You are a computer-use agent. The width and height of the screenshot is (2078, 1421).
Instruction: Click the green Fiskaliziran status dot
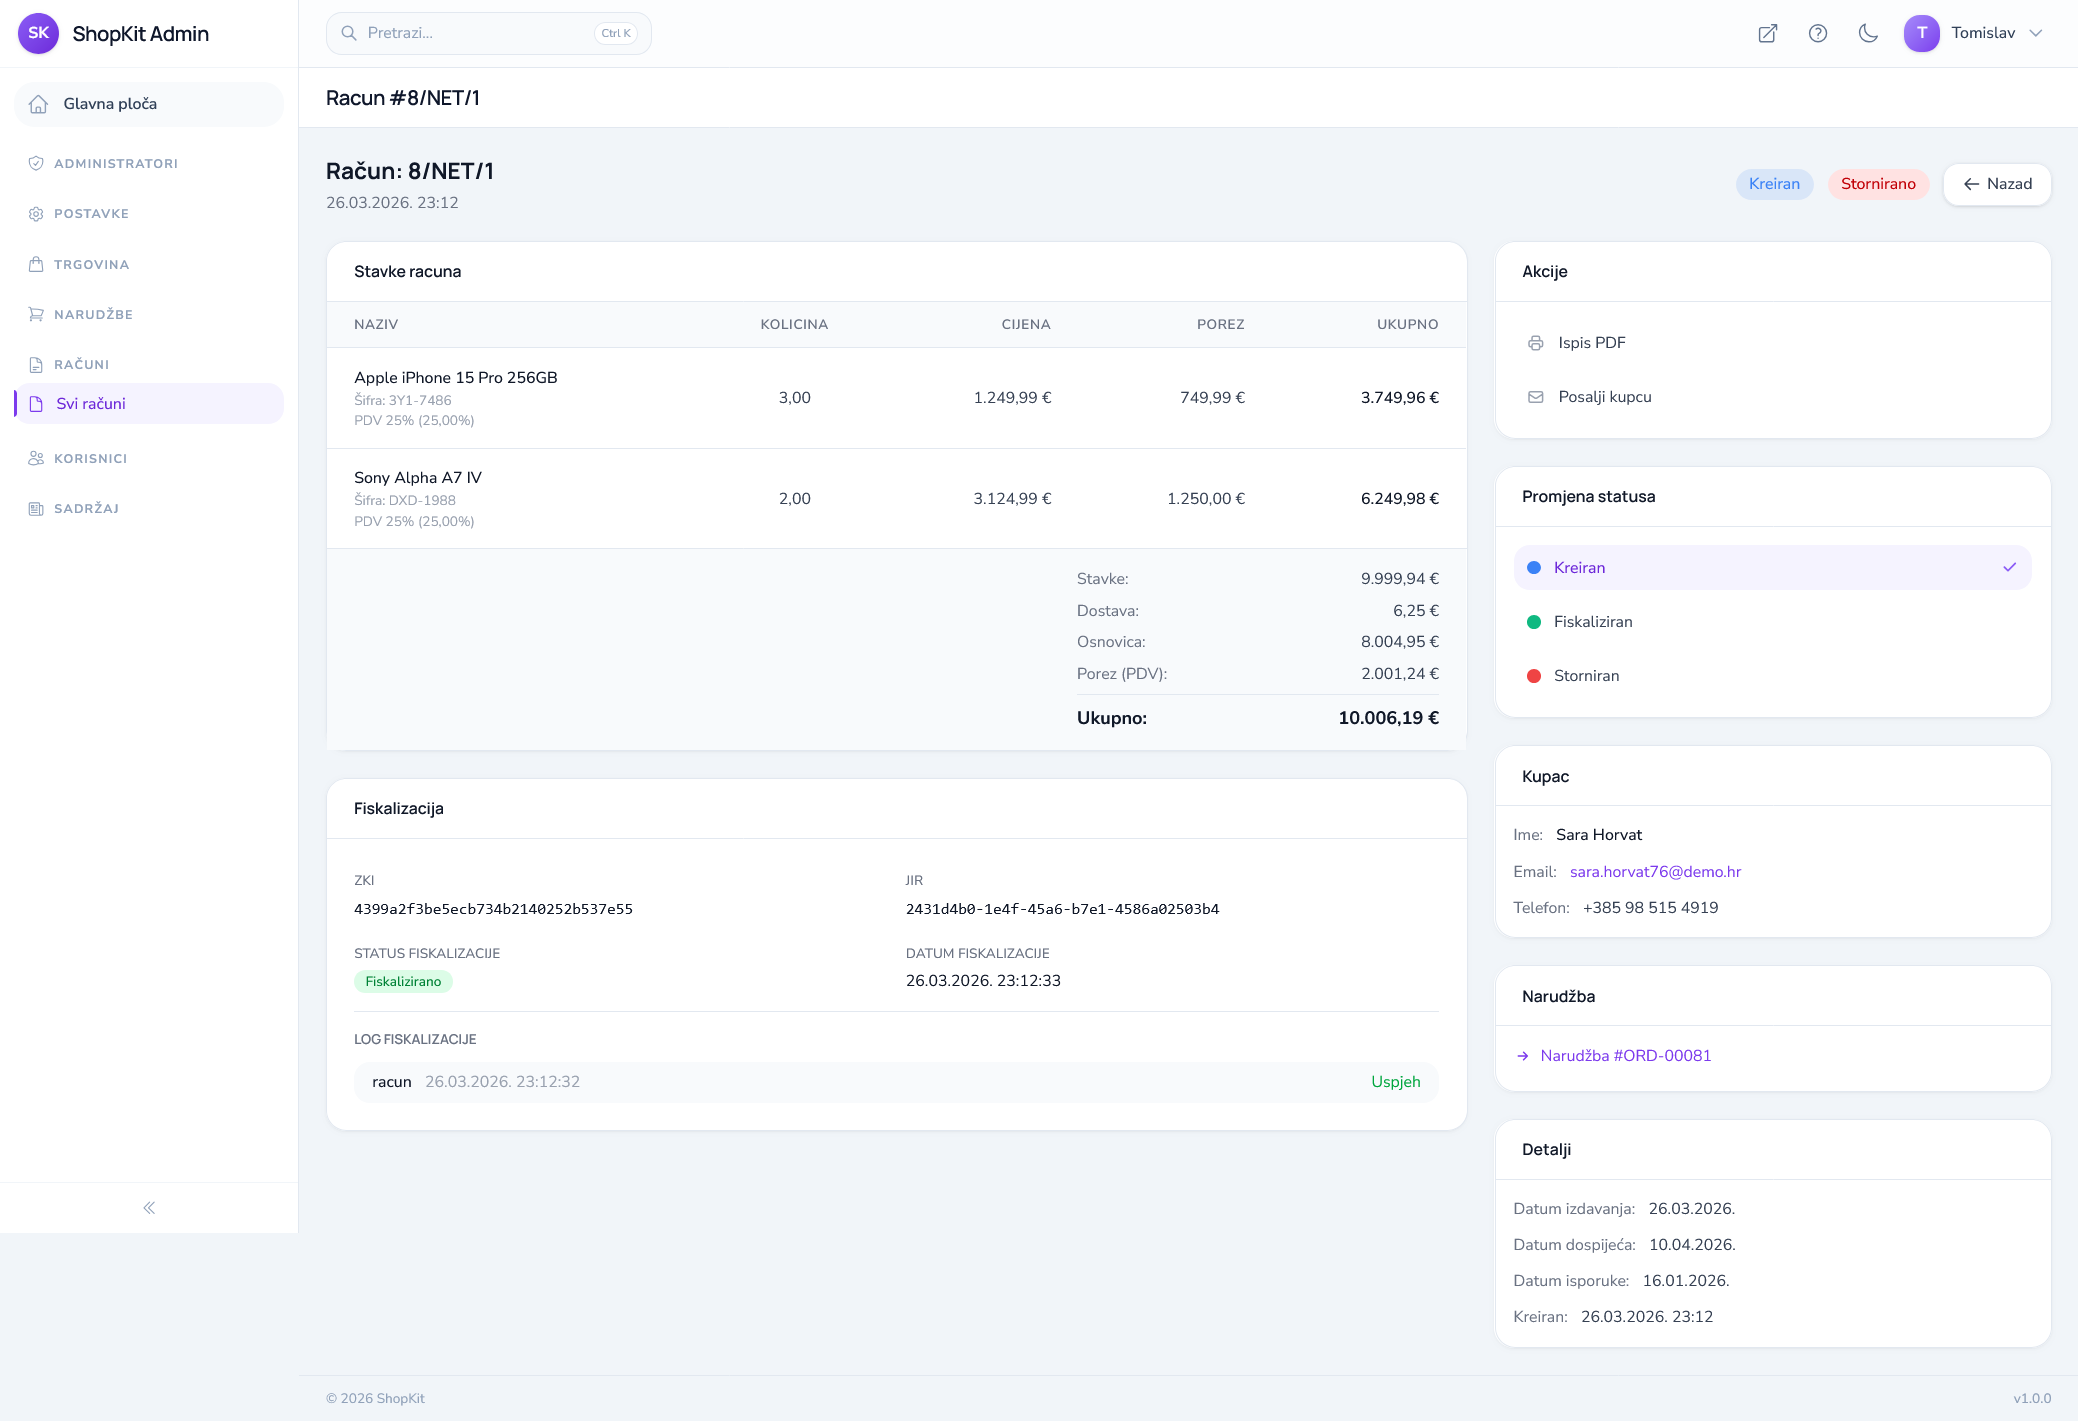[1534, 621]
